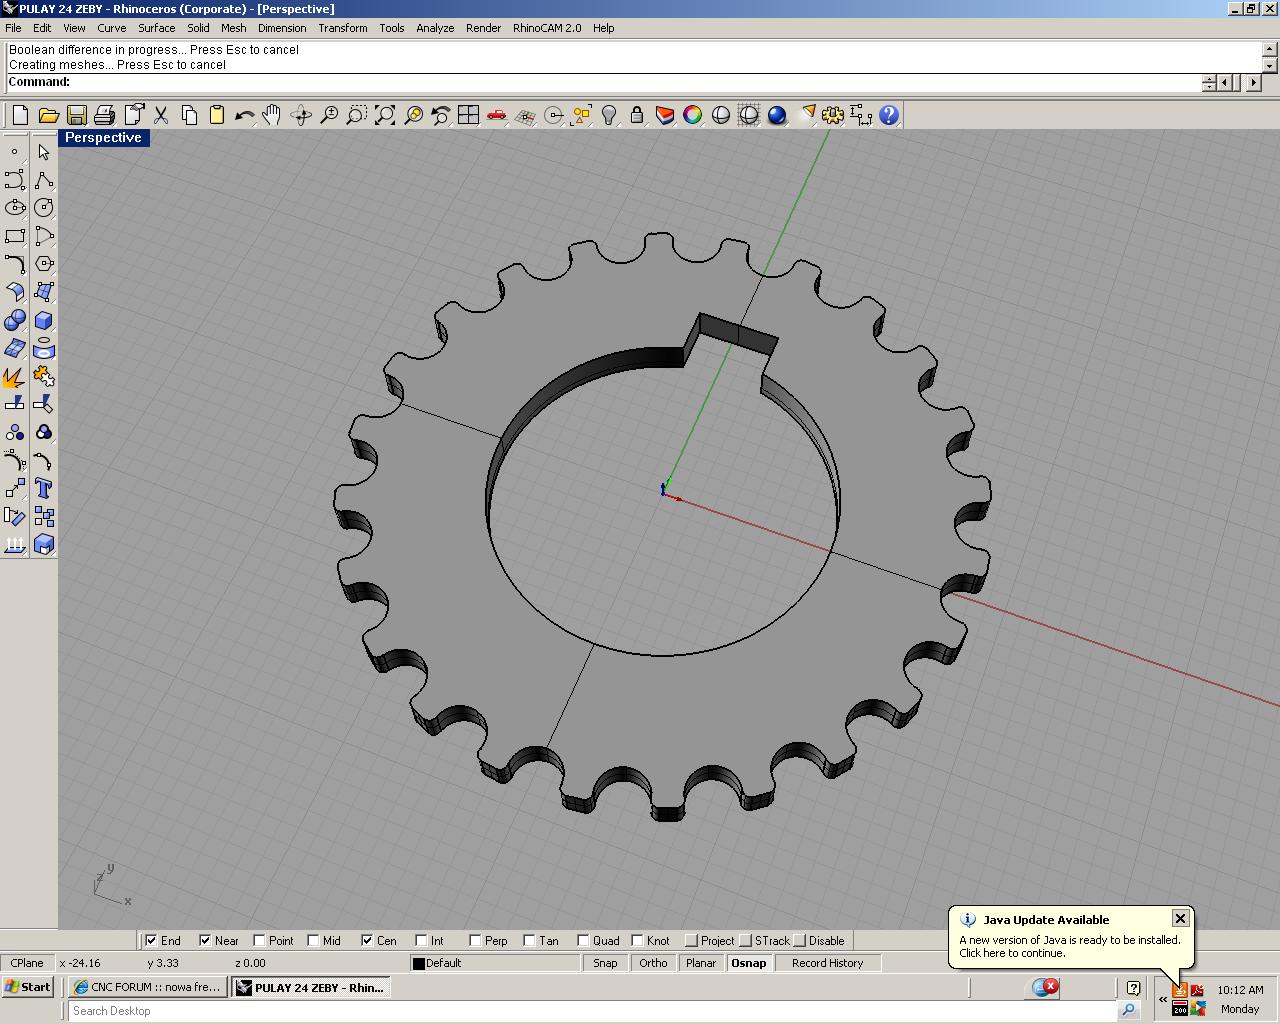The width and height of the screenshot is (1280, 1024).
Task: Click the padlock Lock objects icon
Action: [x=637, y=115]
